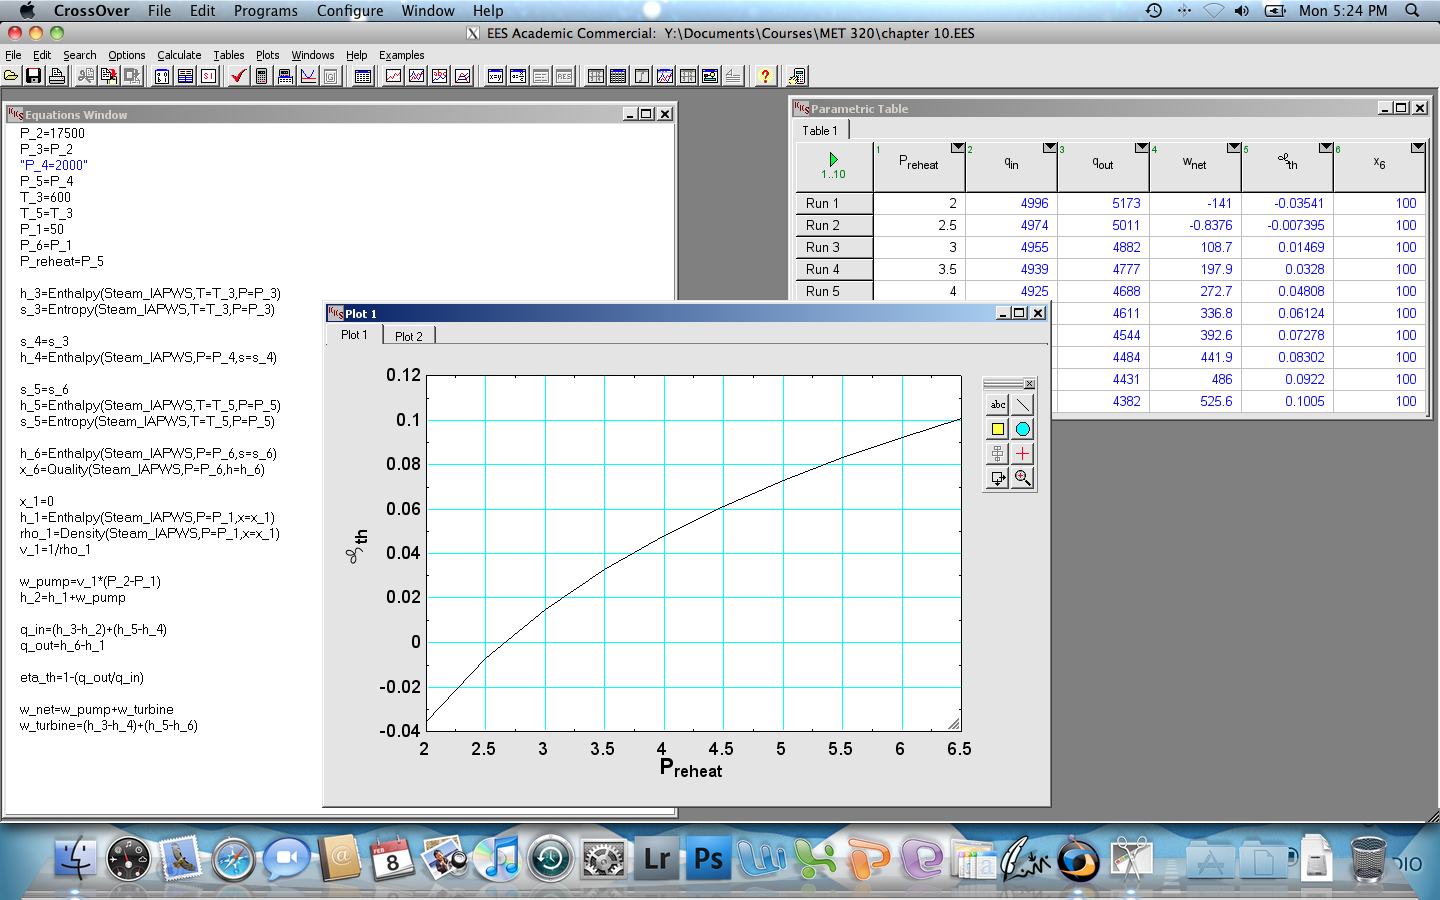Open the w_net column header dropdown arrow
The image size is (1440, 900).
(x=1233, y=148)
